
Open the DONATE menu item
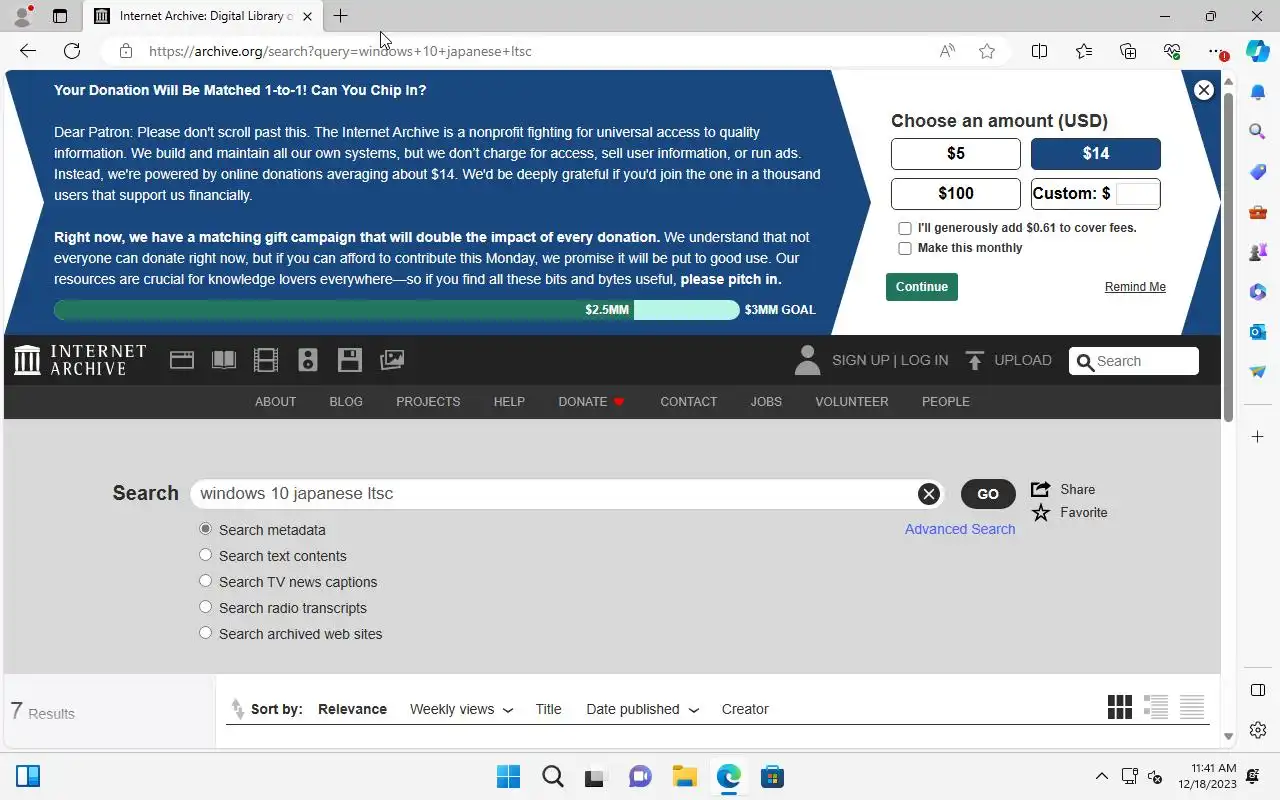(x=591, y=401)
